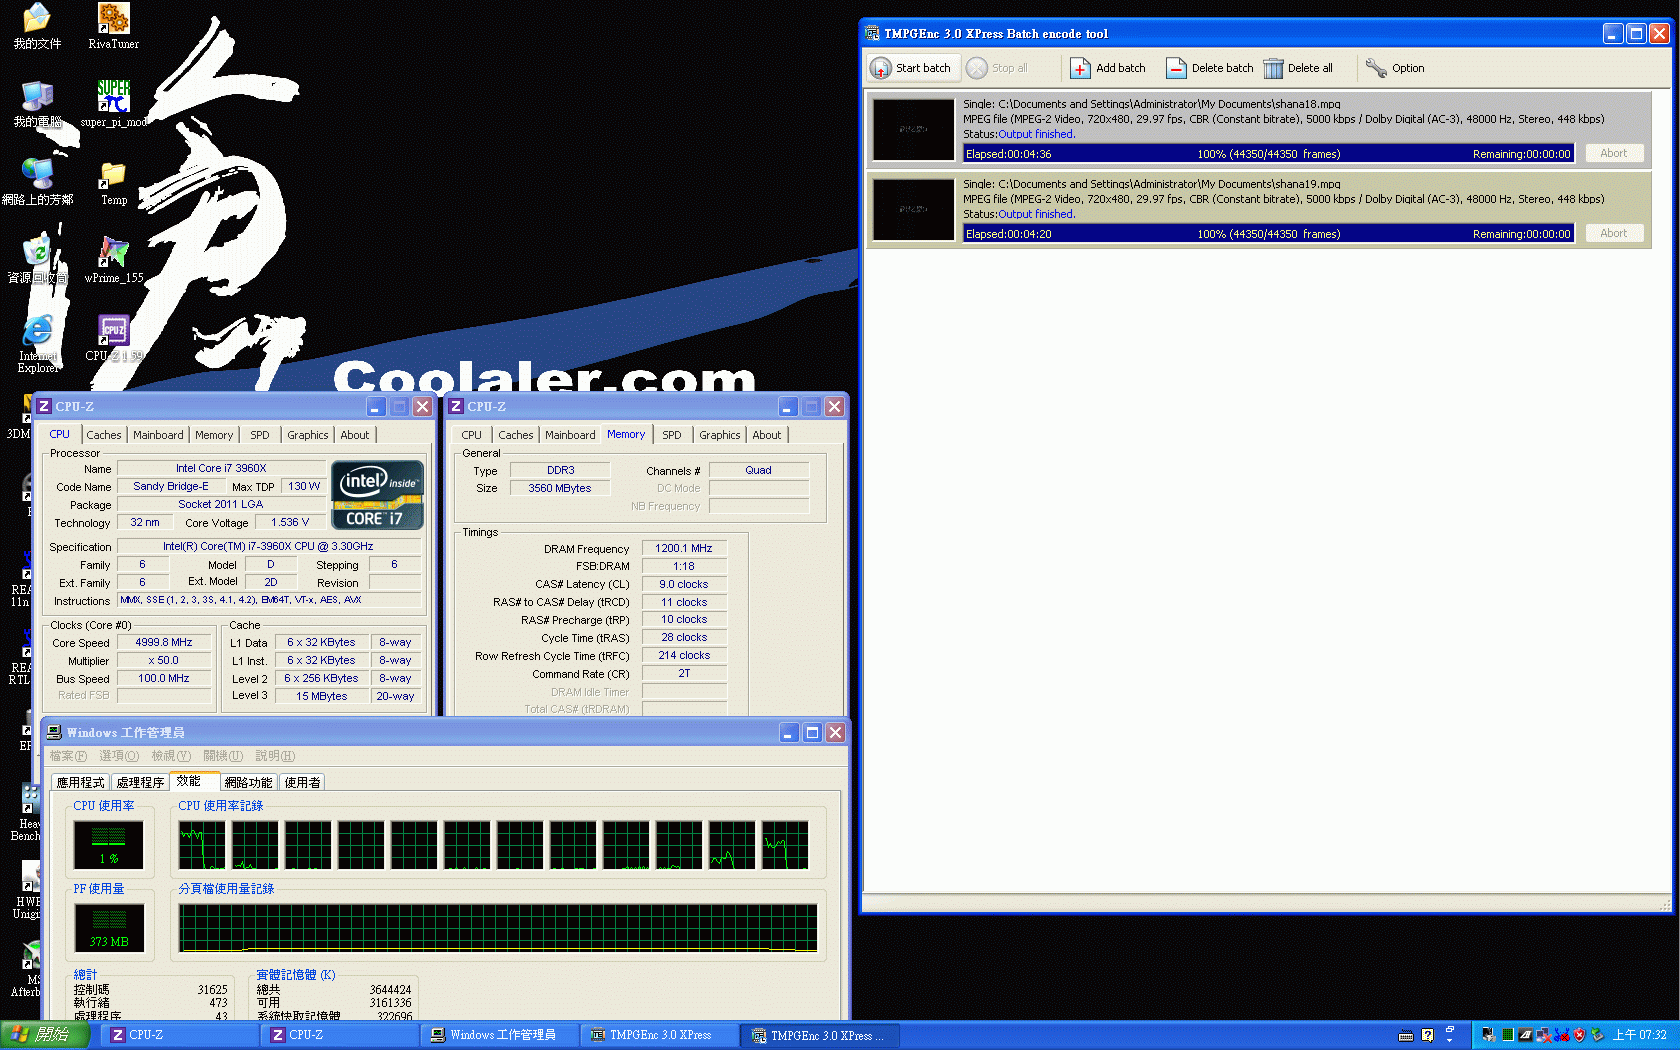Open Graphics tab in right CPU-Z window
Viewport: 1680px width, 1050px height.
[719, 435]
